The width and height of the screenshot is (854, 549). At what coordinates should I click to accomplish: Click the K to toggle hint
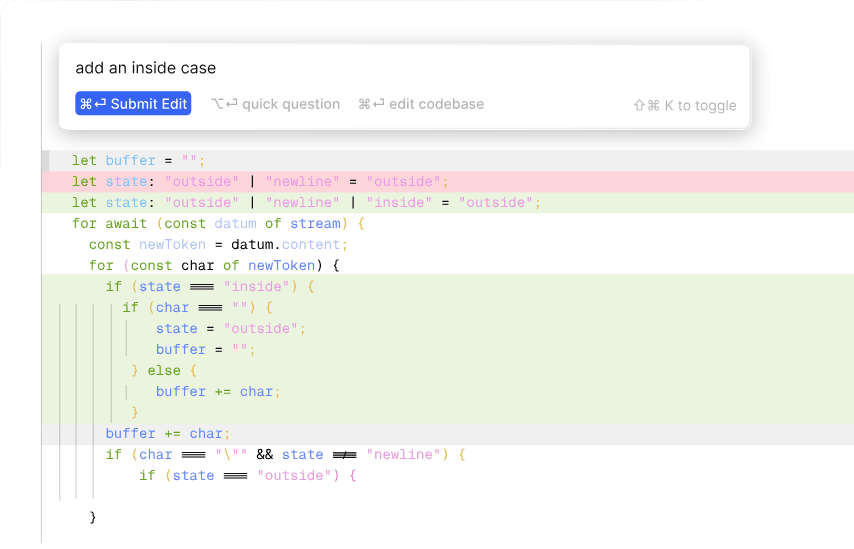tap(684, 105)
